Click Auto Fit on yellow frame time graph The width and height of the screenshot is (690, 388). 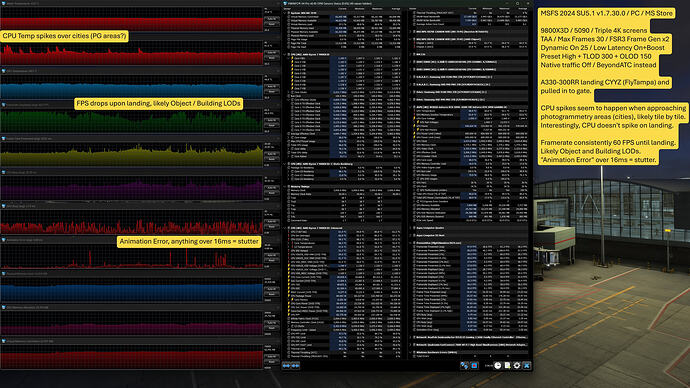(272, 154)
